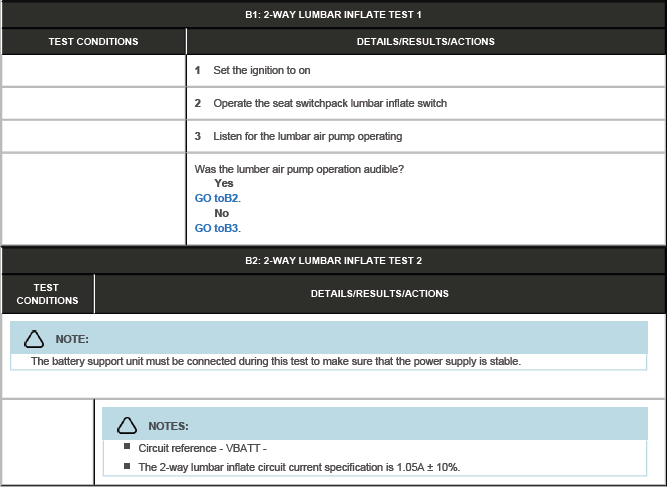Image resolution: width=671 pixels, height=489 pixels.
Task: Click the square bullet before Circuit reference
Action: click(128, 447)
